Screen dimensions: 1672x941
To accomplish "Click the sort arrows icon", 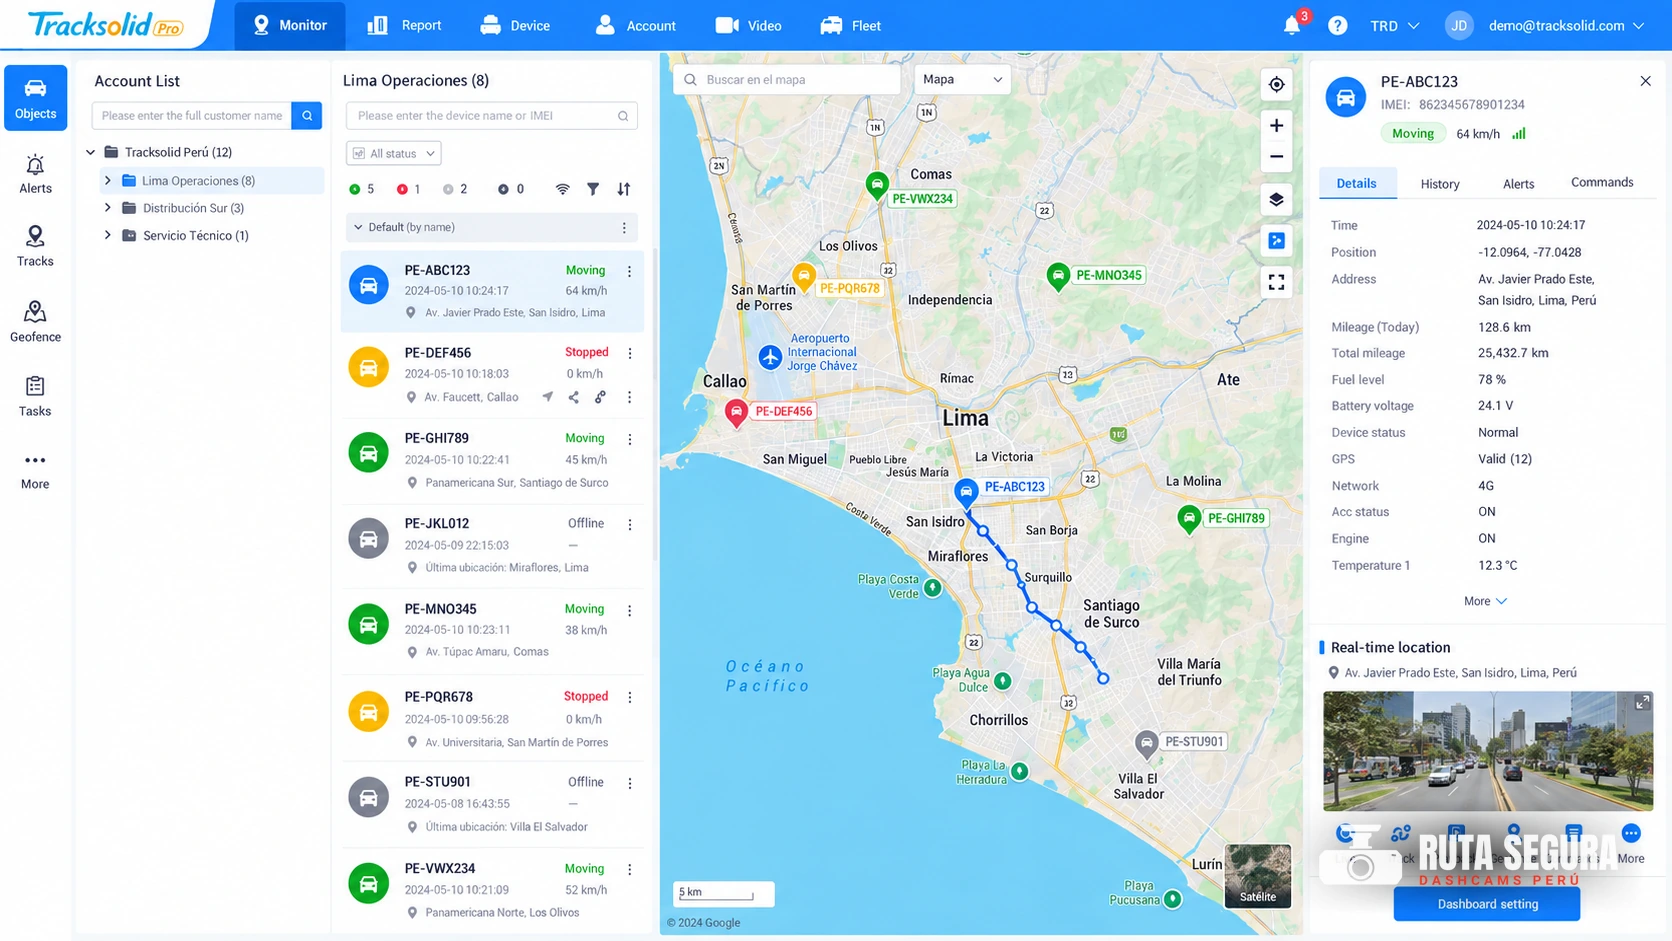I will coord(623,189).
